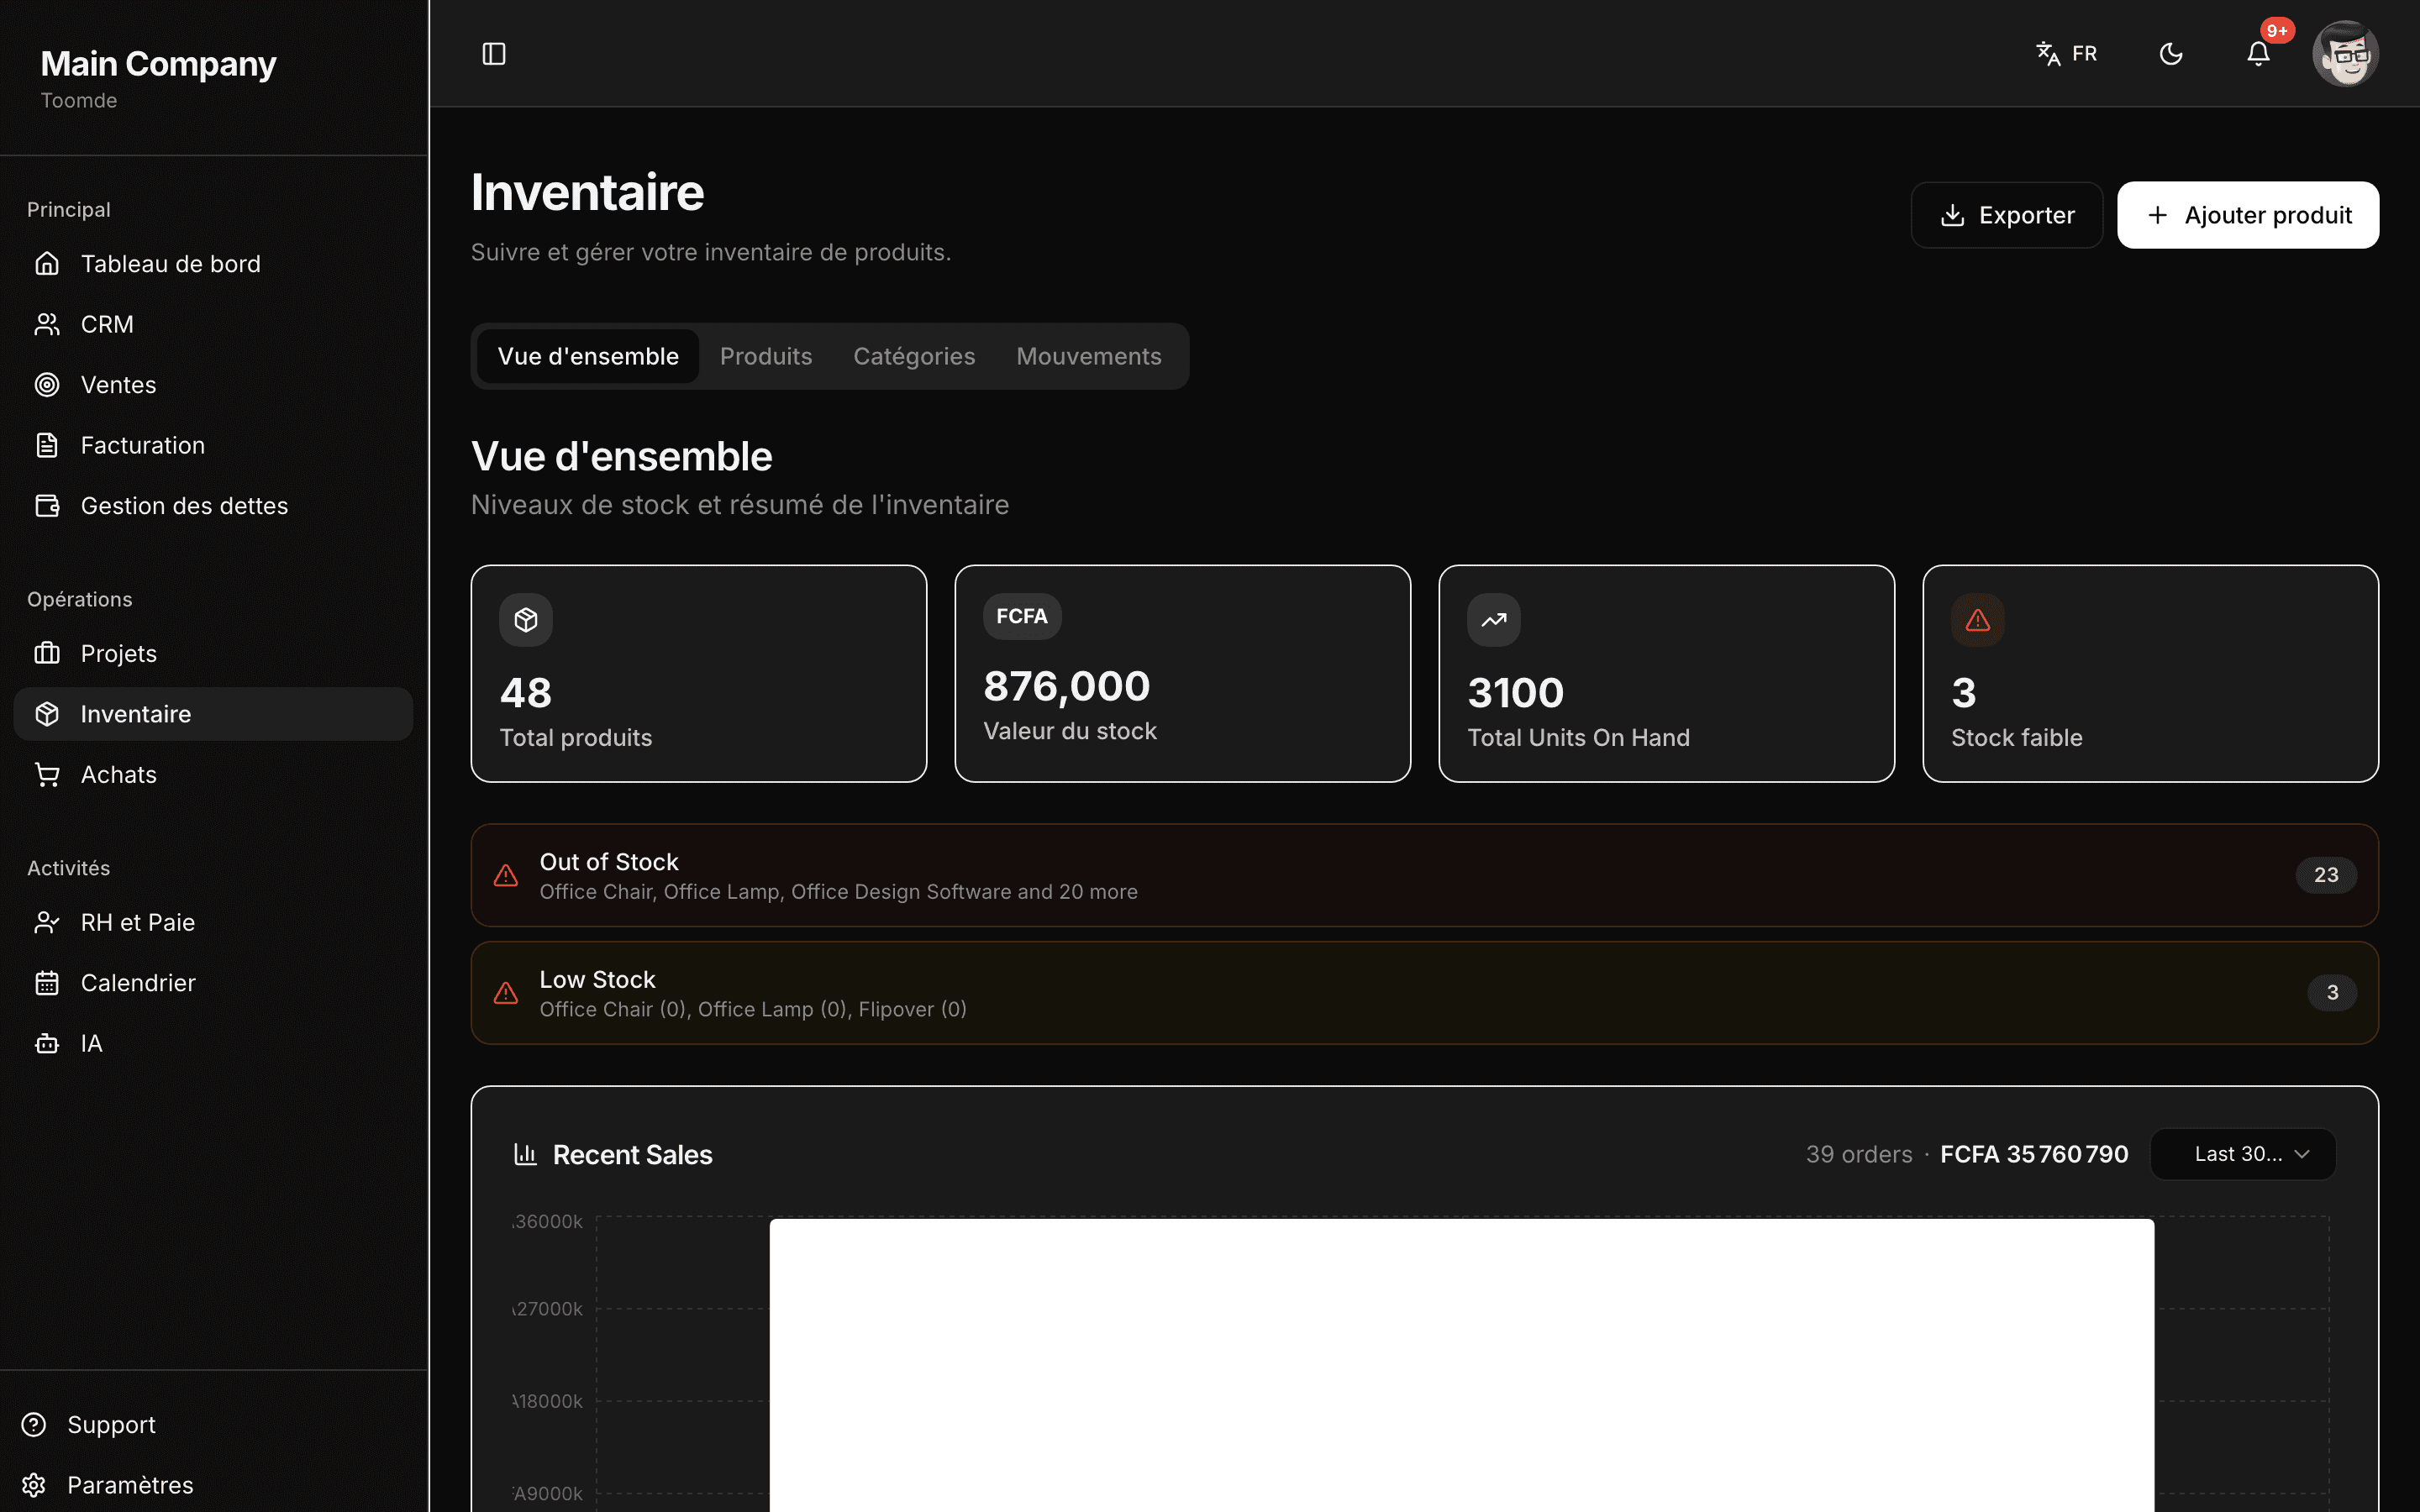Click the Recent Sales bar chart icon
Viewport: 2420px width, 1512px height.
(525, 1154)
